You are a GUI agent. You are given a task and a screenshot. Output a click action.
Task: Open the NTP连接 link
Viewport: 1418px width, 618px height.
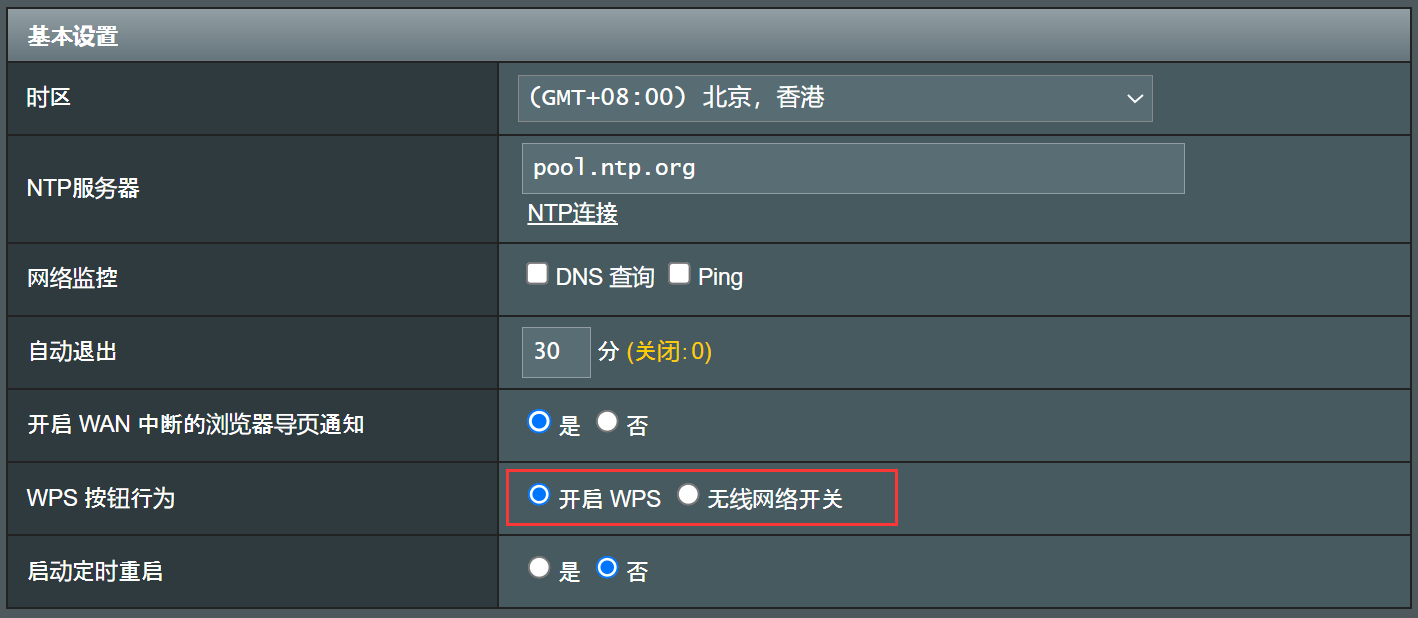click(x=572, y=213)
